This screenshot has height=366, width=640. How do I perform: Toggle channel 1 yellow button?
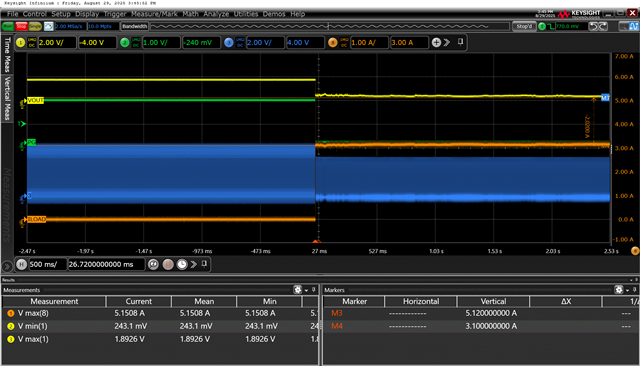tap(20, 42)
